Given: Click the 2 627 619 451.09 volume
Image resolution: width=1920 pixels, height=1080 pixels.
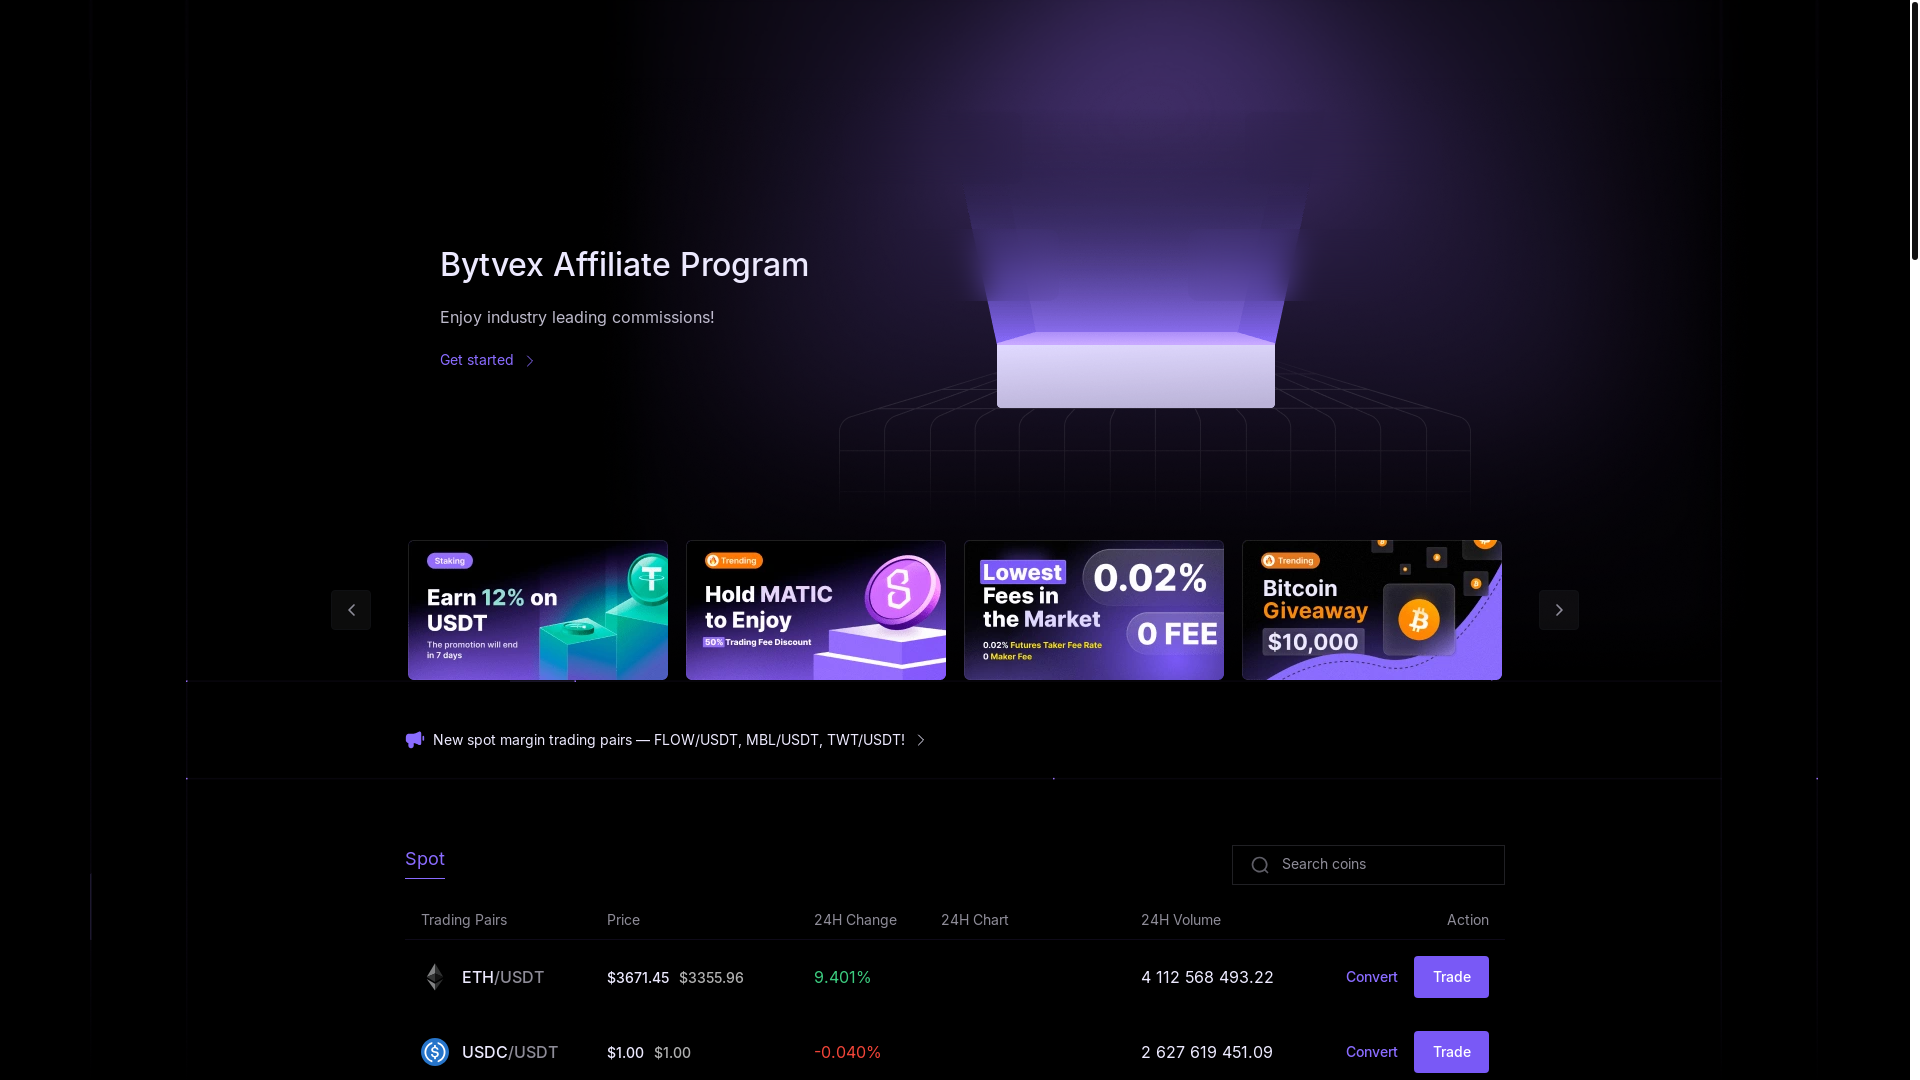Looking at the screenshot, I should point(1207,1052).
